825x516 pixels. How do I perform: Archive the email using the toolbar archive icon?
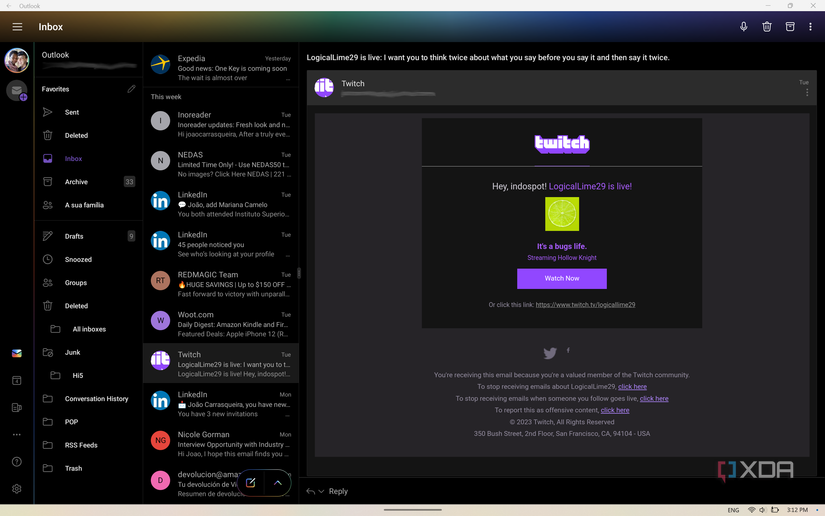(790, 27)
